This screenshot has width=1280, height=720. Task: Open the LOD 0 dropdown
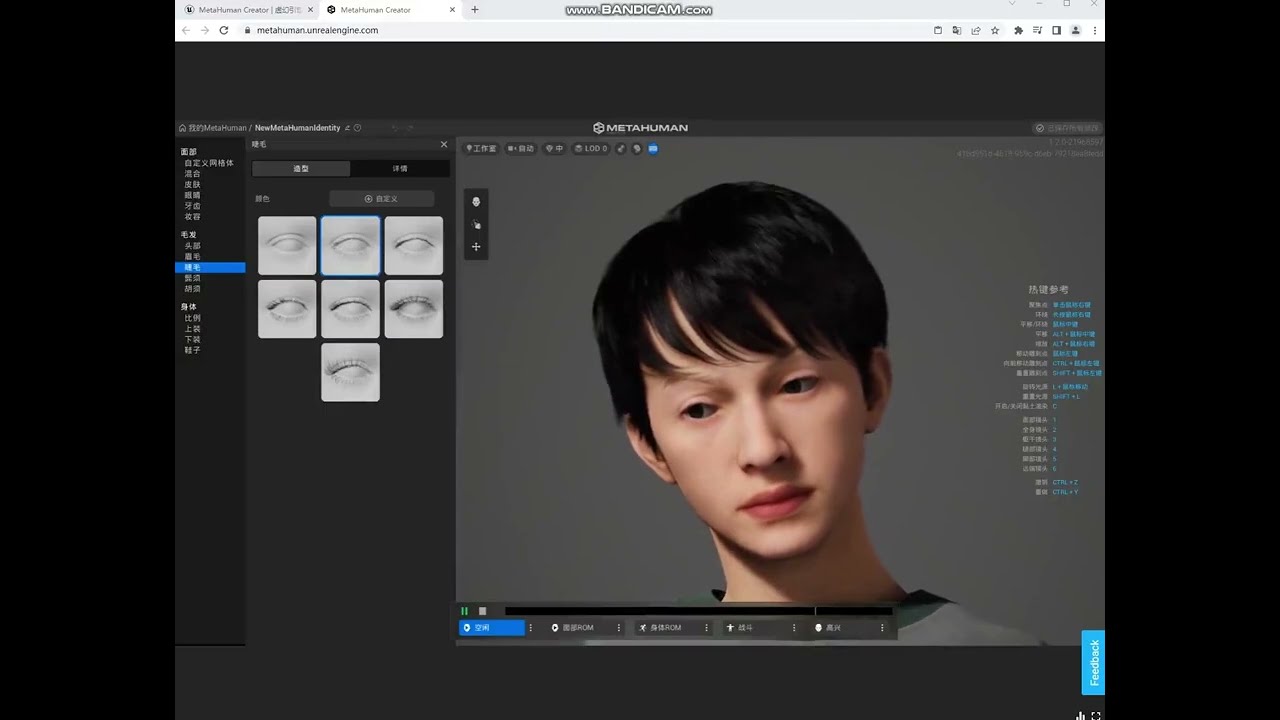click(x=590, y=149)
